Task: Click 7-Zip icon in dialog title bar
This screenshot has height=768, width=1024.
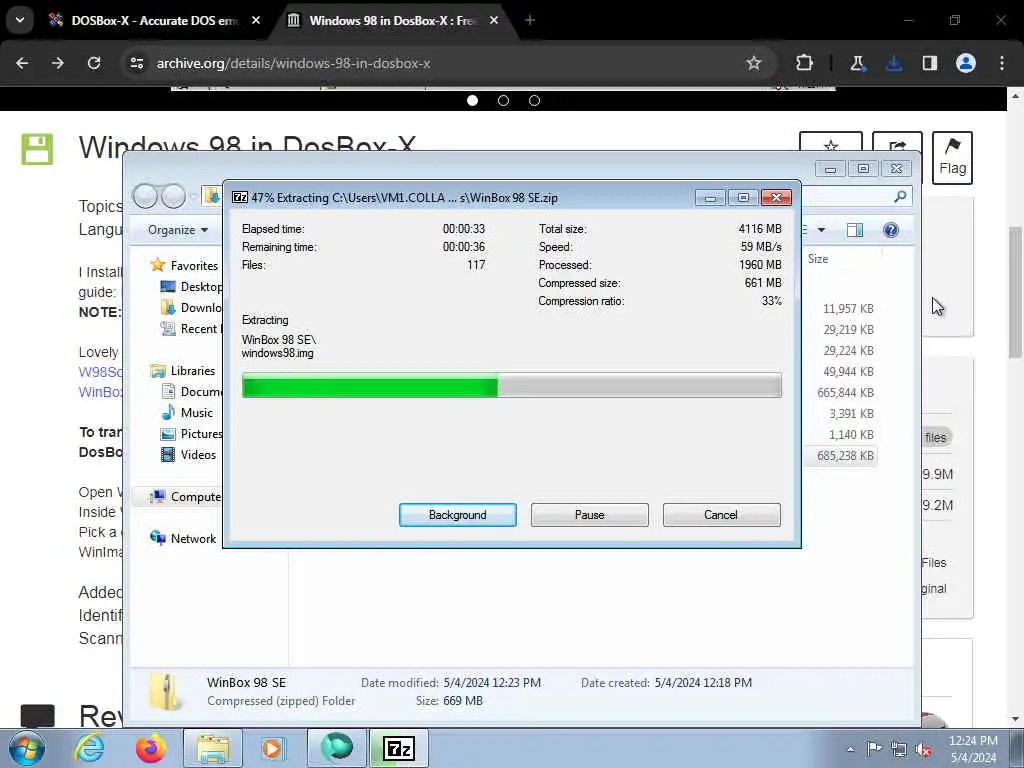Action: tap(240, 197)
